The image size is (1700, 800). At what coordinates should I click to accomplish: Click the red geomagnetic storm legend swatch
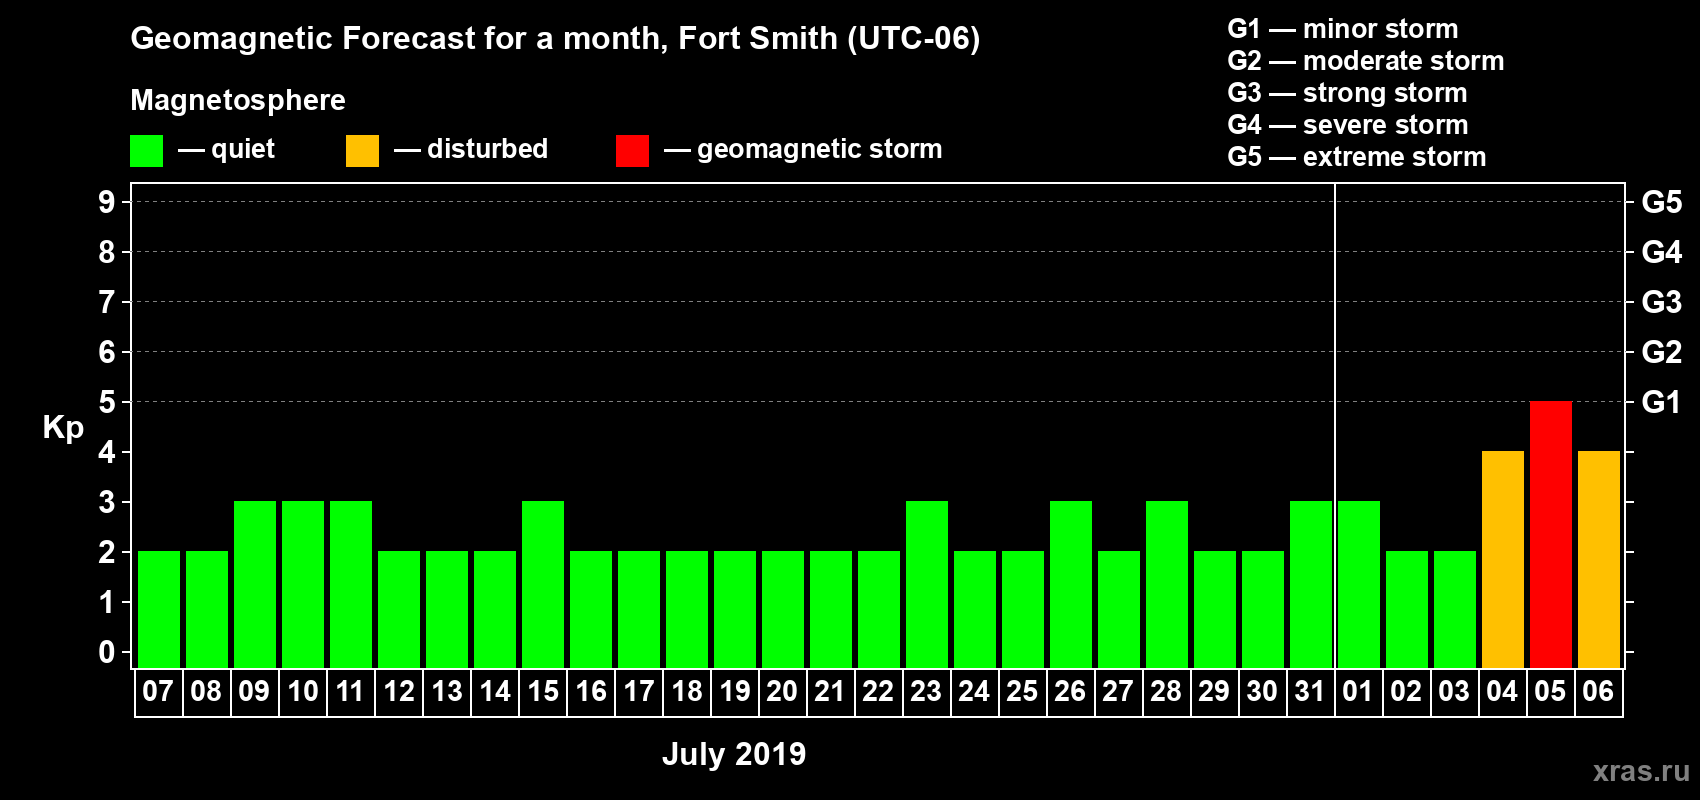[x=632, y=151]
